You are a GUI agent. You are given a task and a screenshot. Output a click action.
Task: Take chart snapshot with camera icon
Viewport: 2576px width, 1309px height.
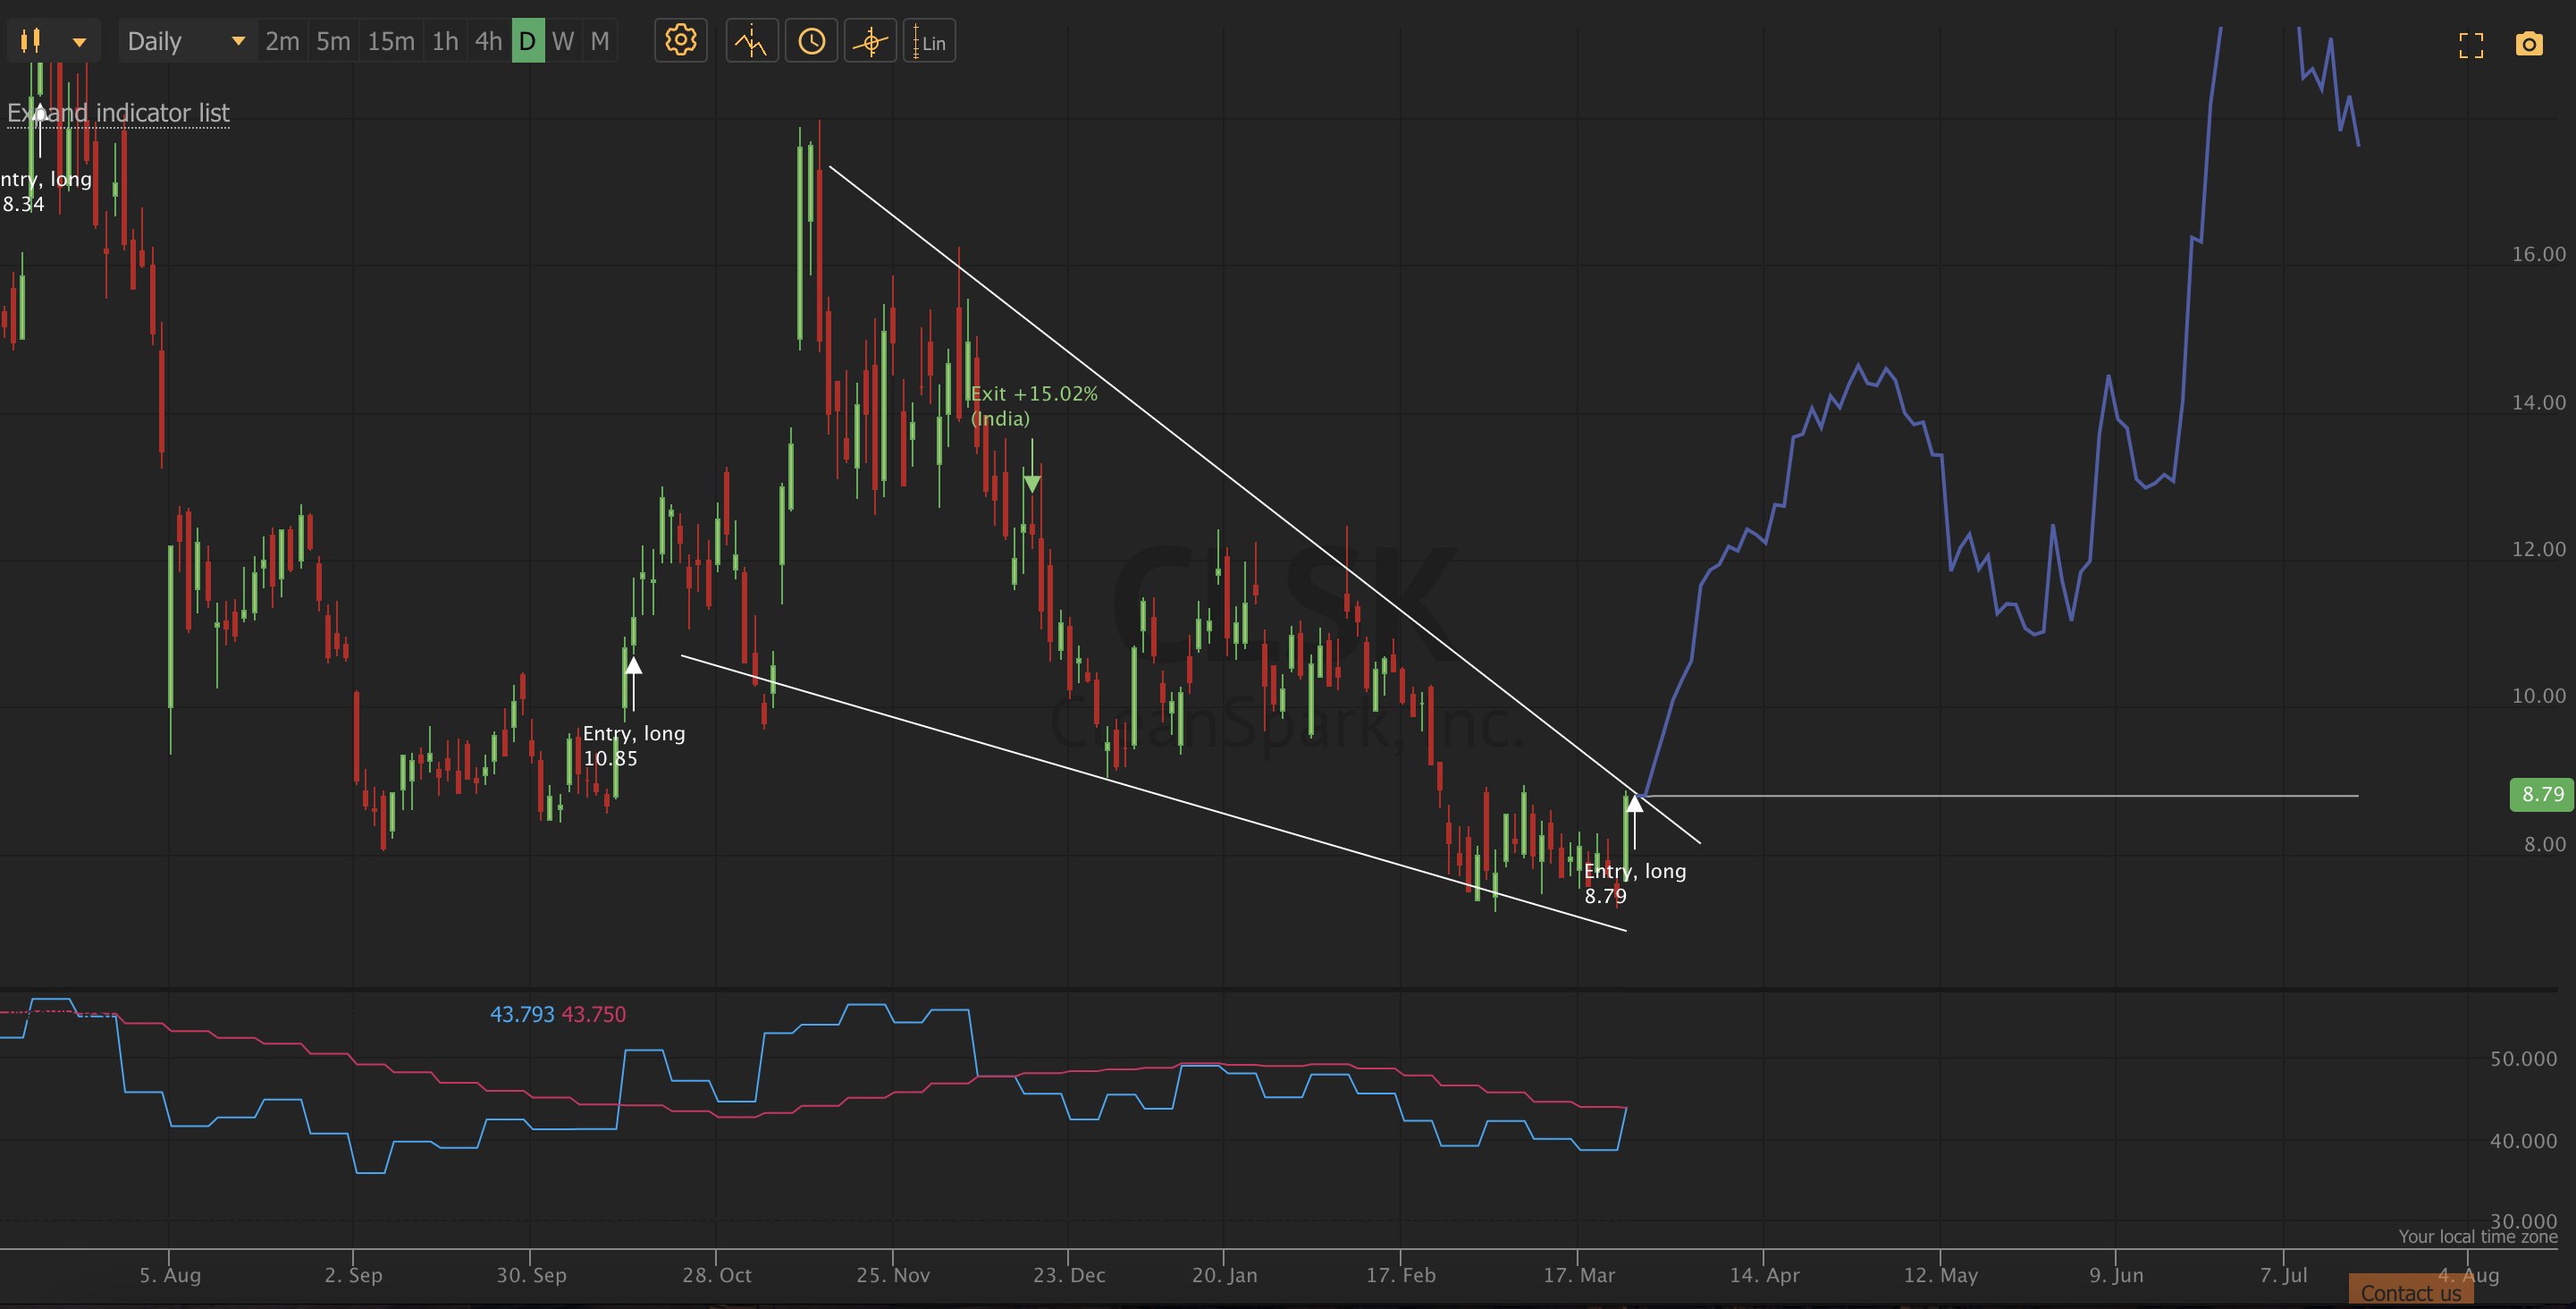coord(2529,44)
